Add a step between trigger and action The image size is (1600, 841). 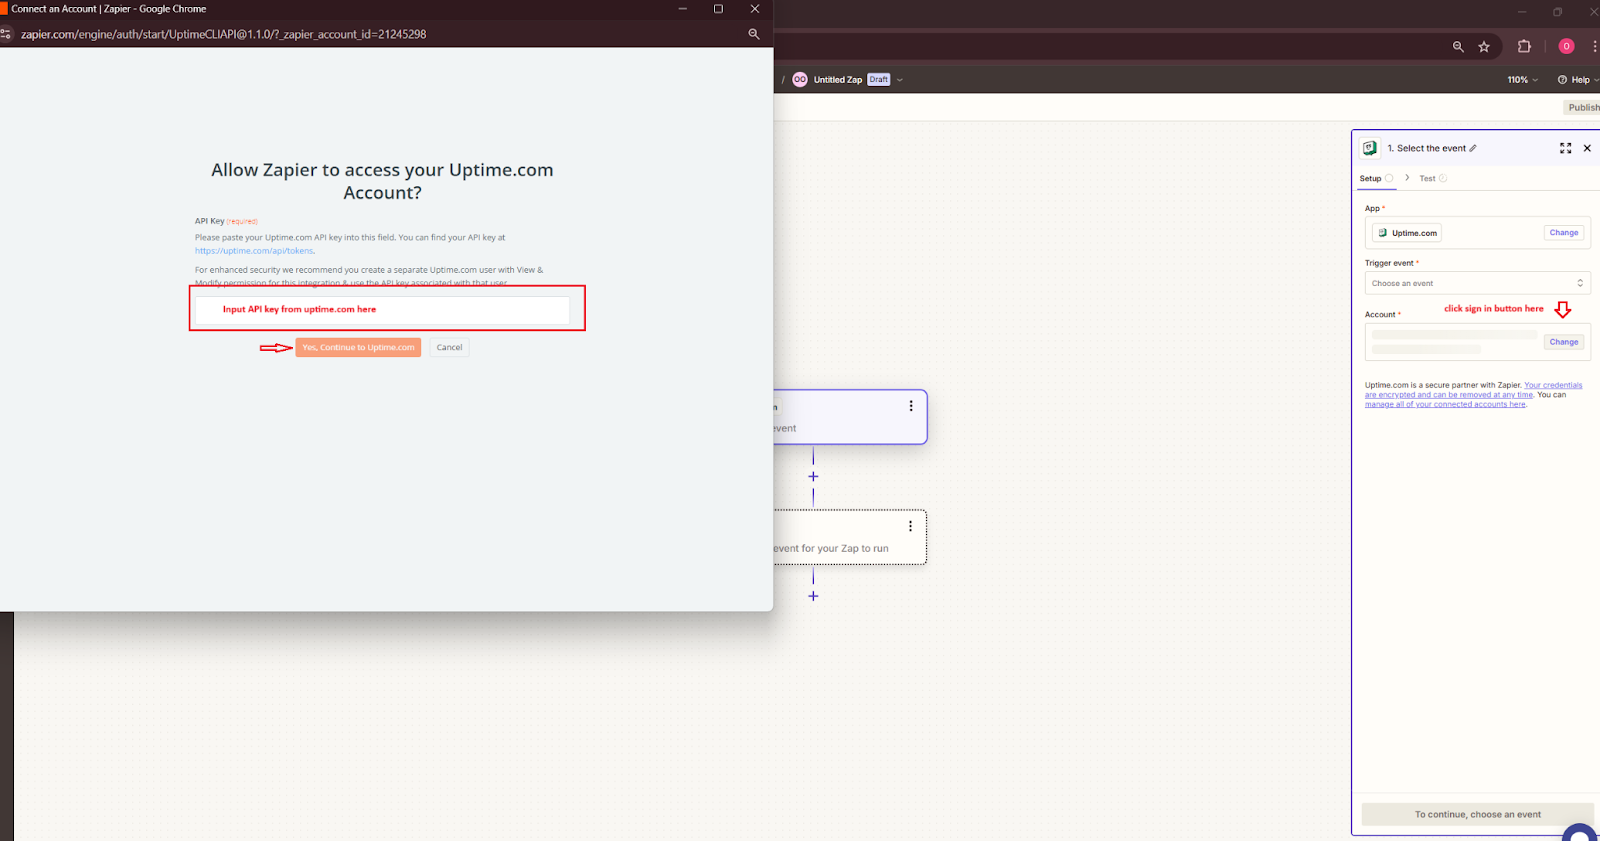pos(813,477)
